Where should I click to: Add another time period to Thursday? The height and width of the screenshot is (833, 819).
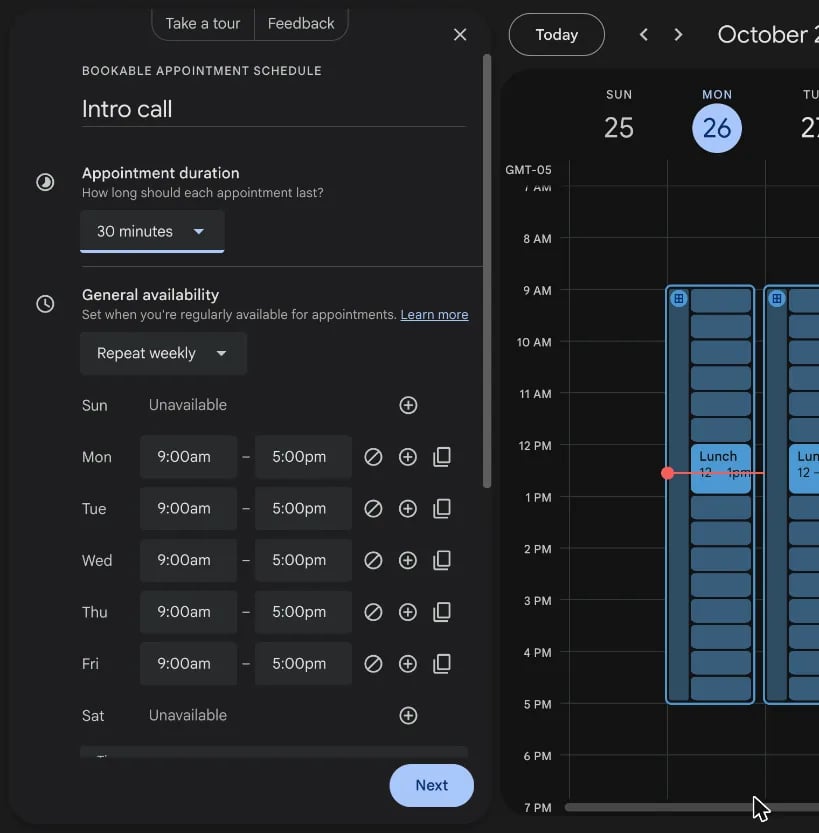(x=407, y=612)
